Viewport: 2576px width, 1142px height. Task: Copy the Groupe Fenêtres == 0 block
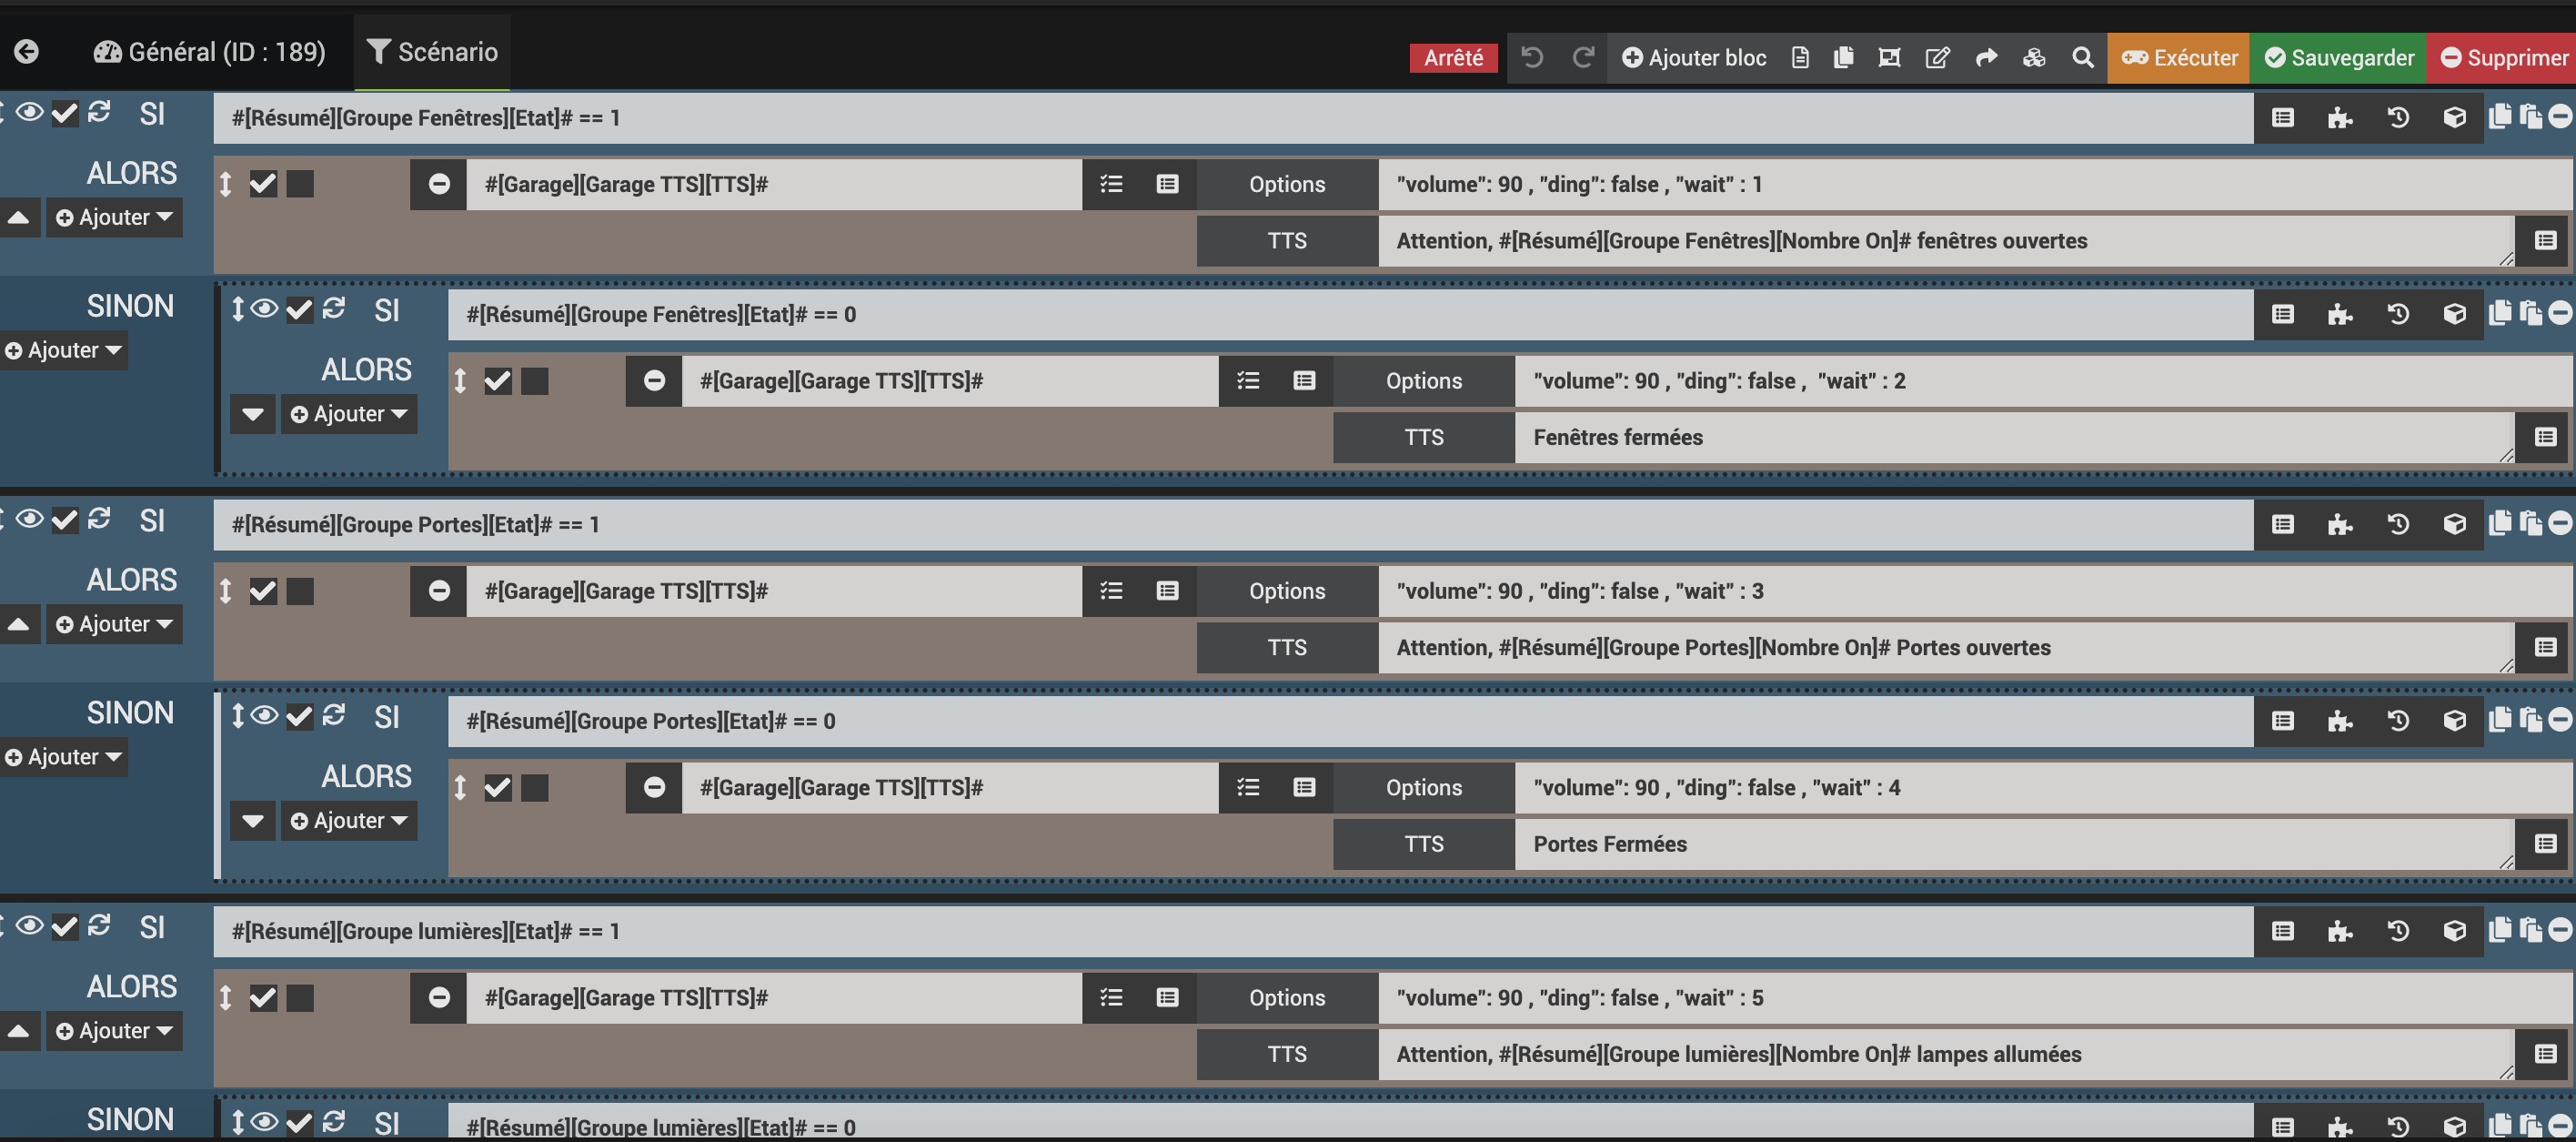[2500, 313]
